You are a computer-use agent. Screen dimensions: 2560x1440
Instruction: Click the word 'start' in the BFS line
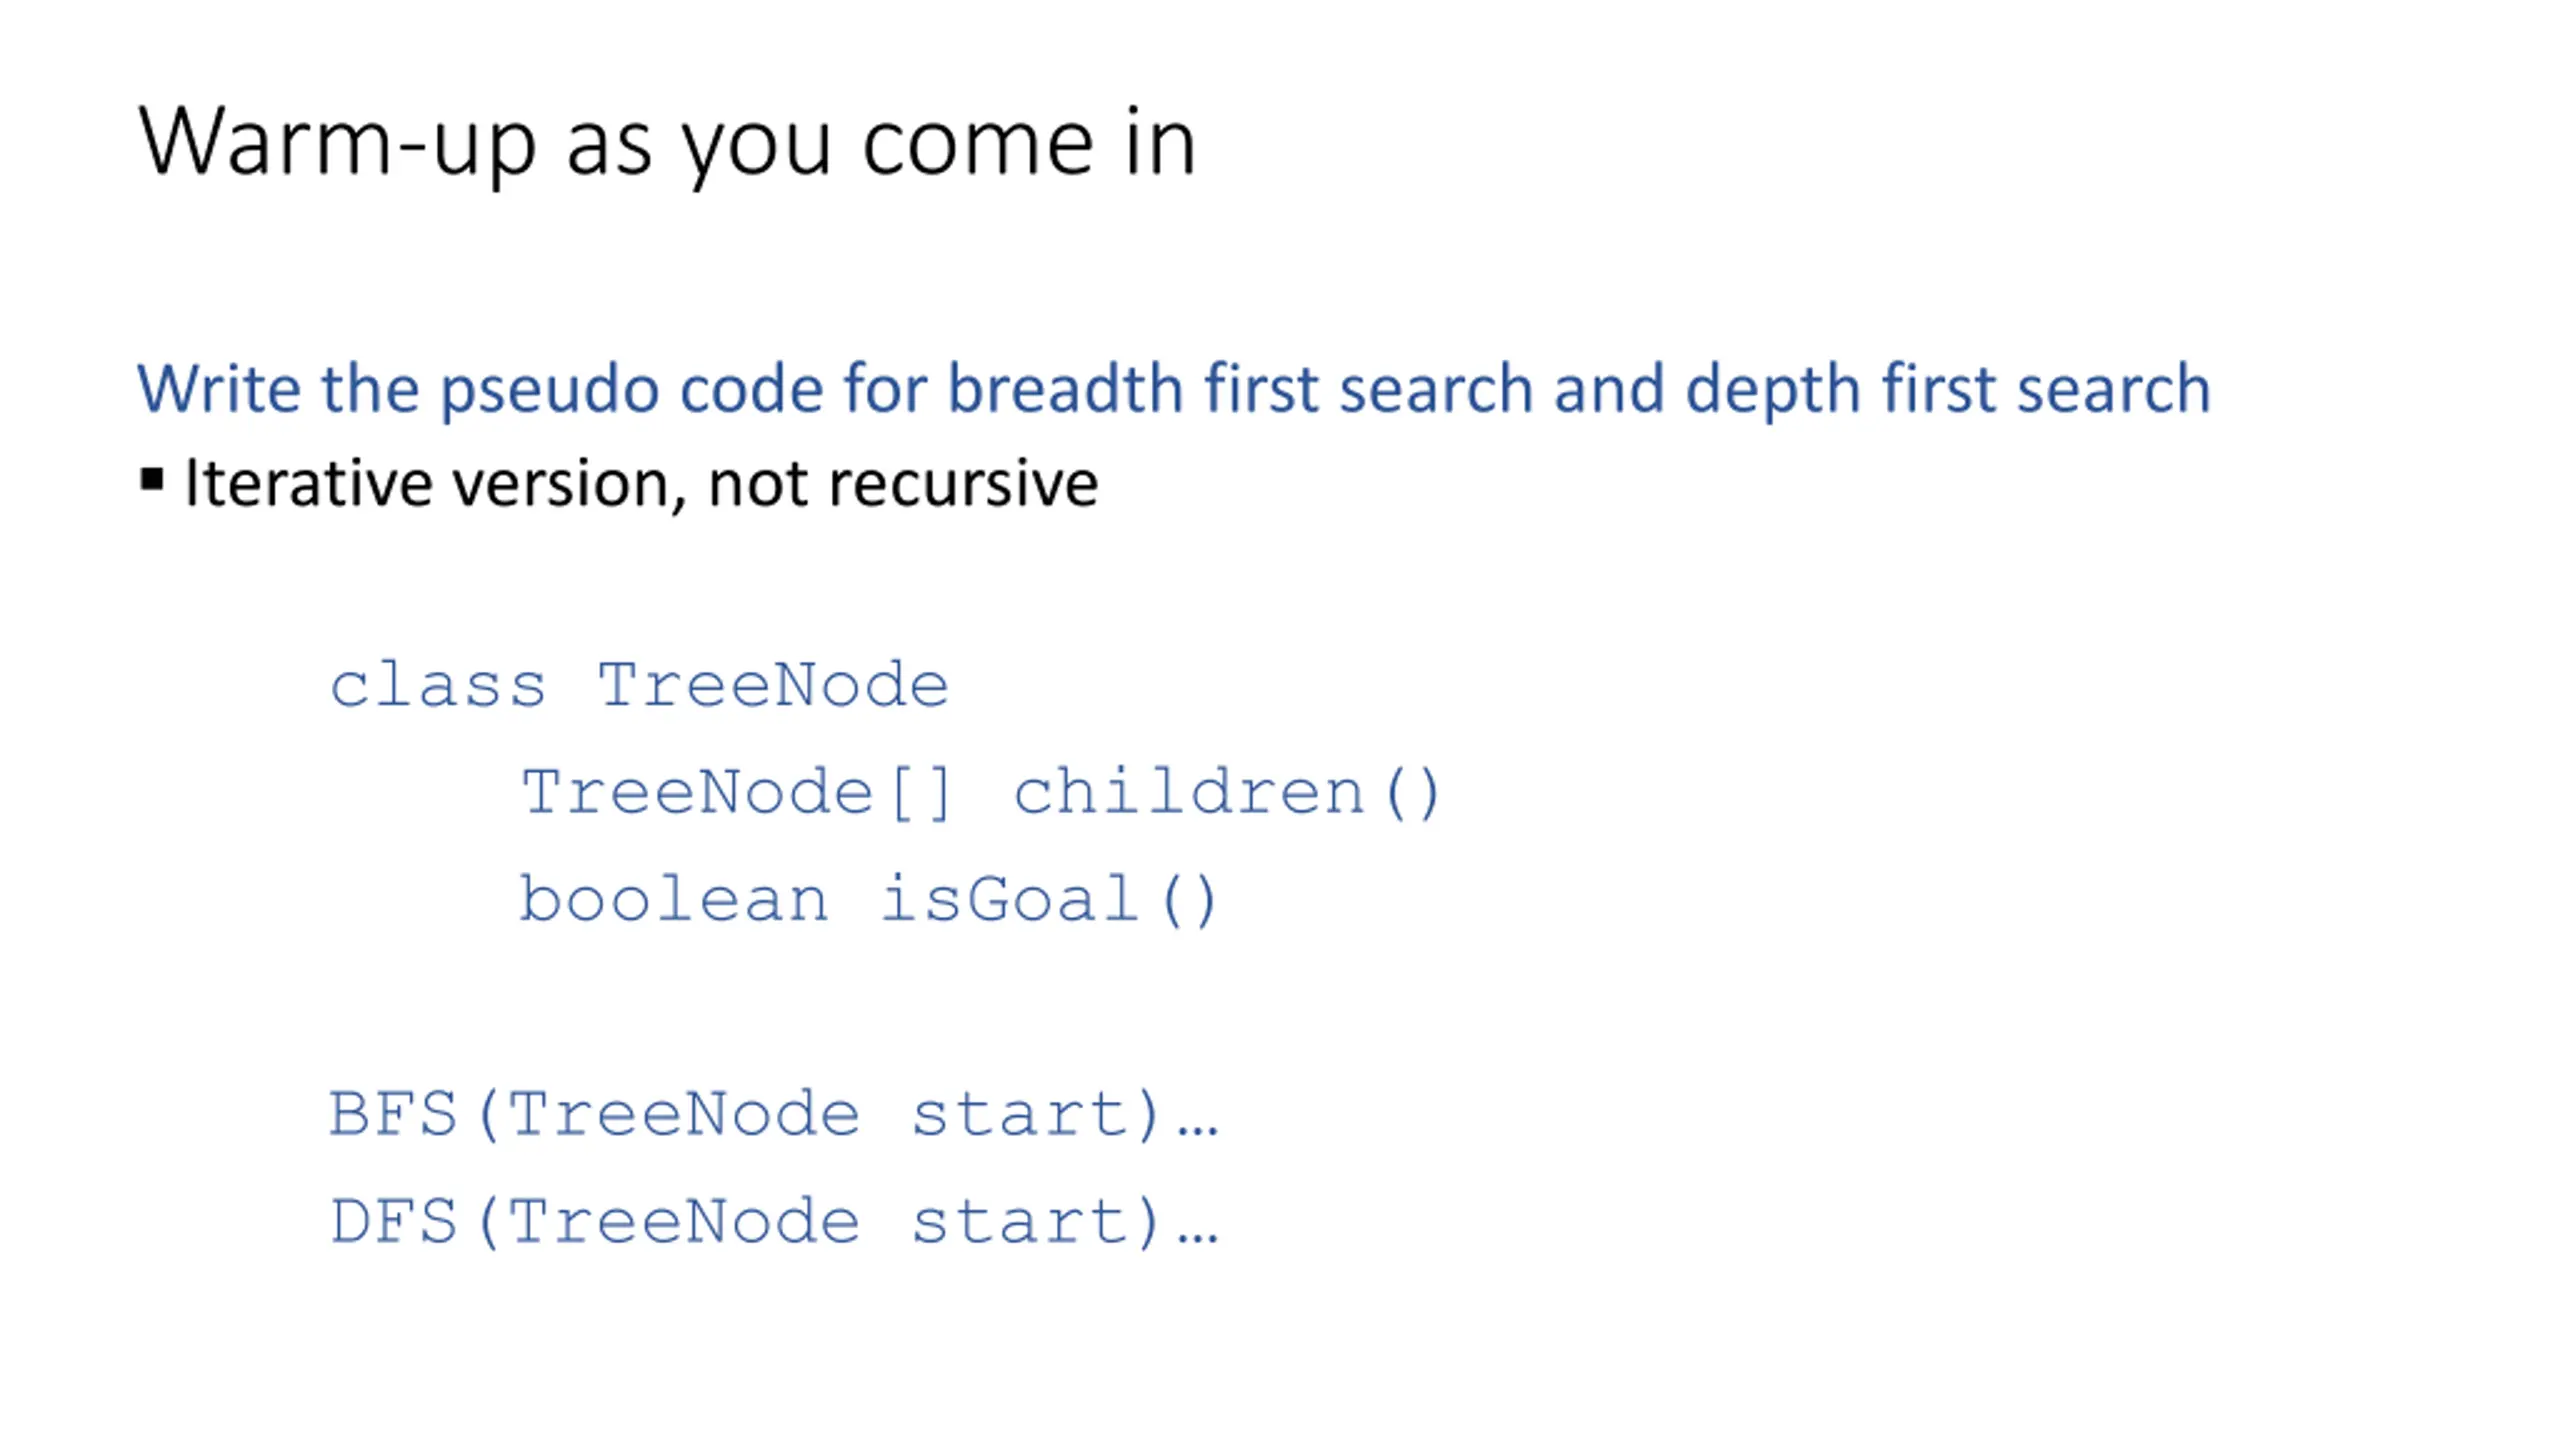[x=1020, y=1114]
